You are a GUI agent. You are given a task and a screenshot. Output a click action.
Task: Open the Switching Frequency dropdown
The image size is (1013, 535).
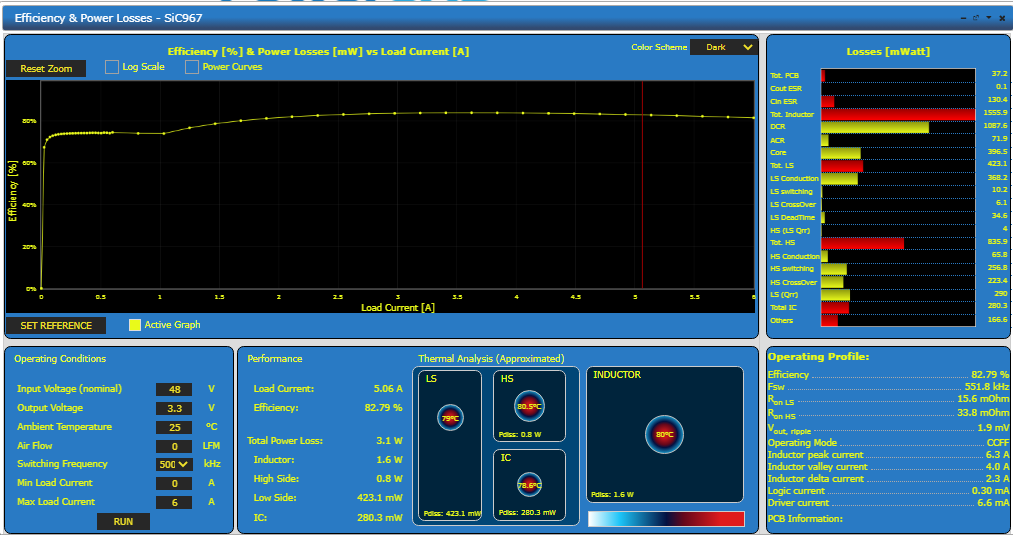174,465
